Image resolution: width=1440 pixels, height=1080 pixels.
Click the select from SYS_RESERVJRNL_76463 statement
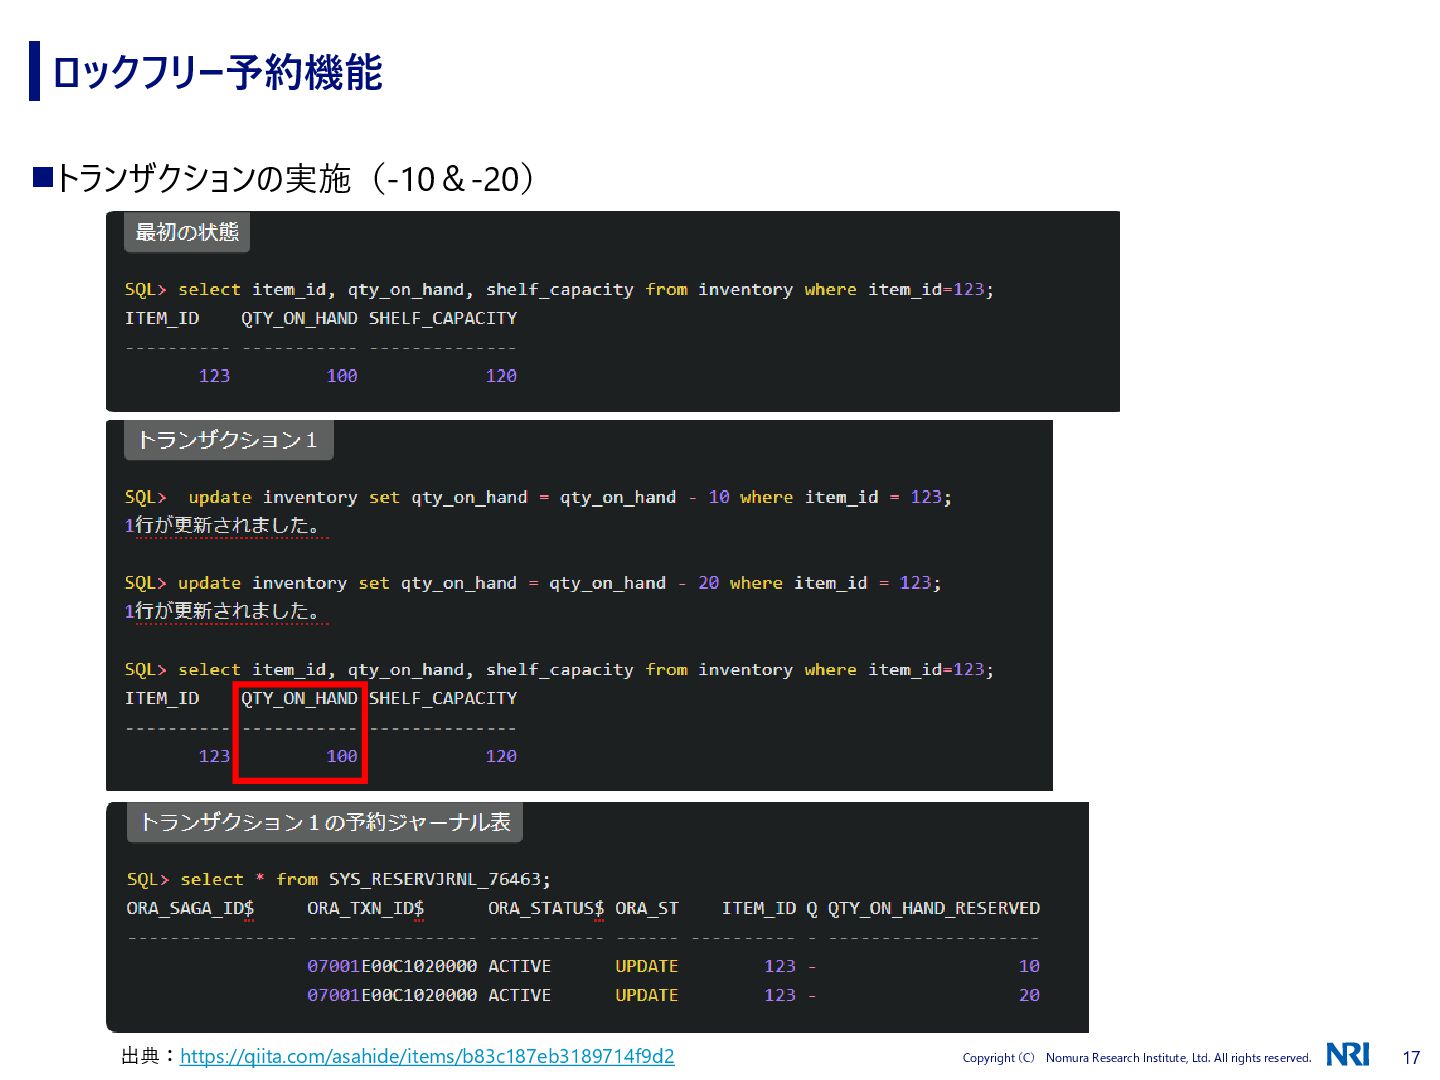tap(338, 880)
